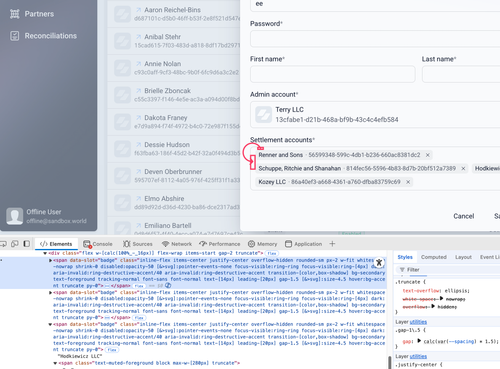The width and height of the screenshot is (500, 369).
Task: Open the utilities layer link above .gap-1\.5
Action: coord(418,322)
